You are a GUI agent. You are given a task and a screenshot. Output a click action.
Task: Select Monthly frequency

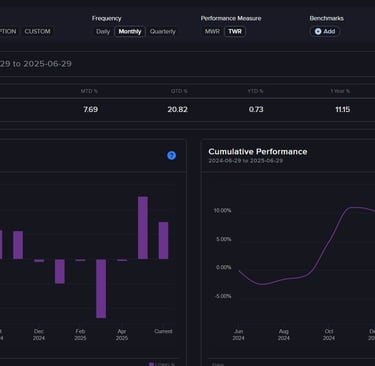coord(130,32)
